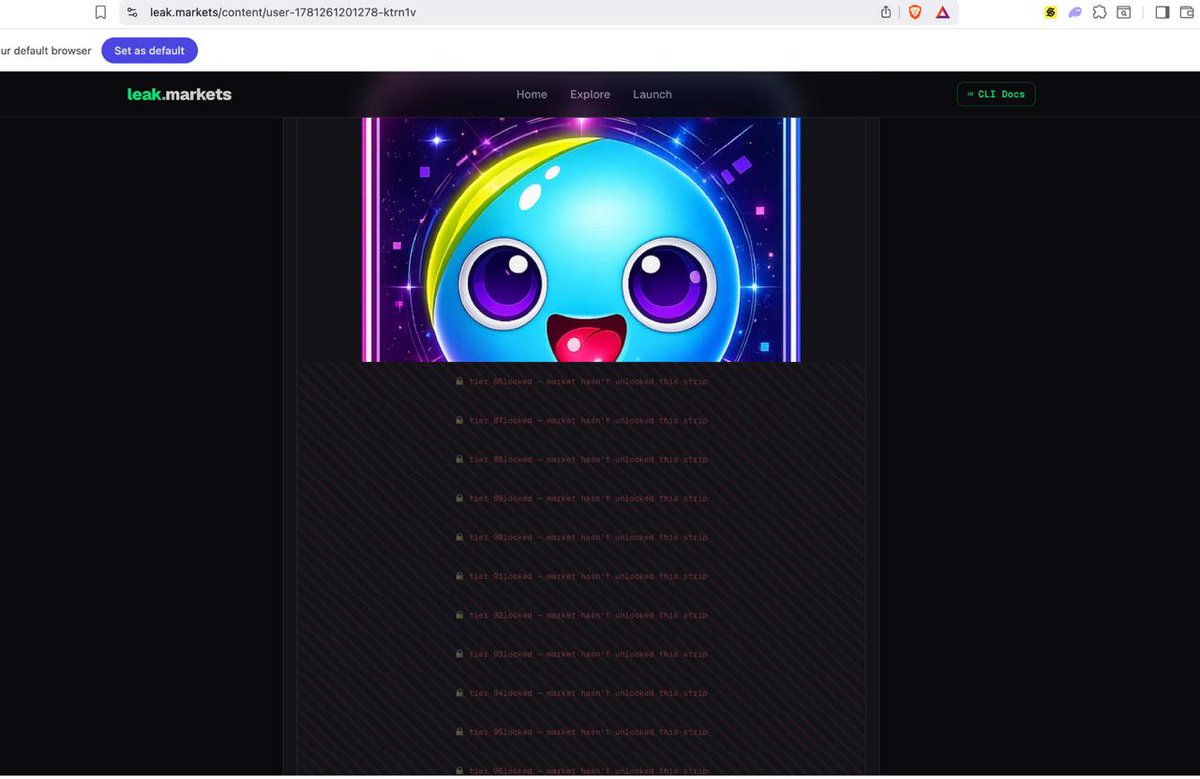Click the bookmark icon beside the address bar
Screen dimensions: 1200x779
(100, 12)
